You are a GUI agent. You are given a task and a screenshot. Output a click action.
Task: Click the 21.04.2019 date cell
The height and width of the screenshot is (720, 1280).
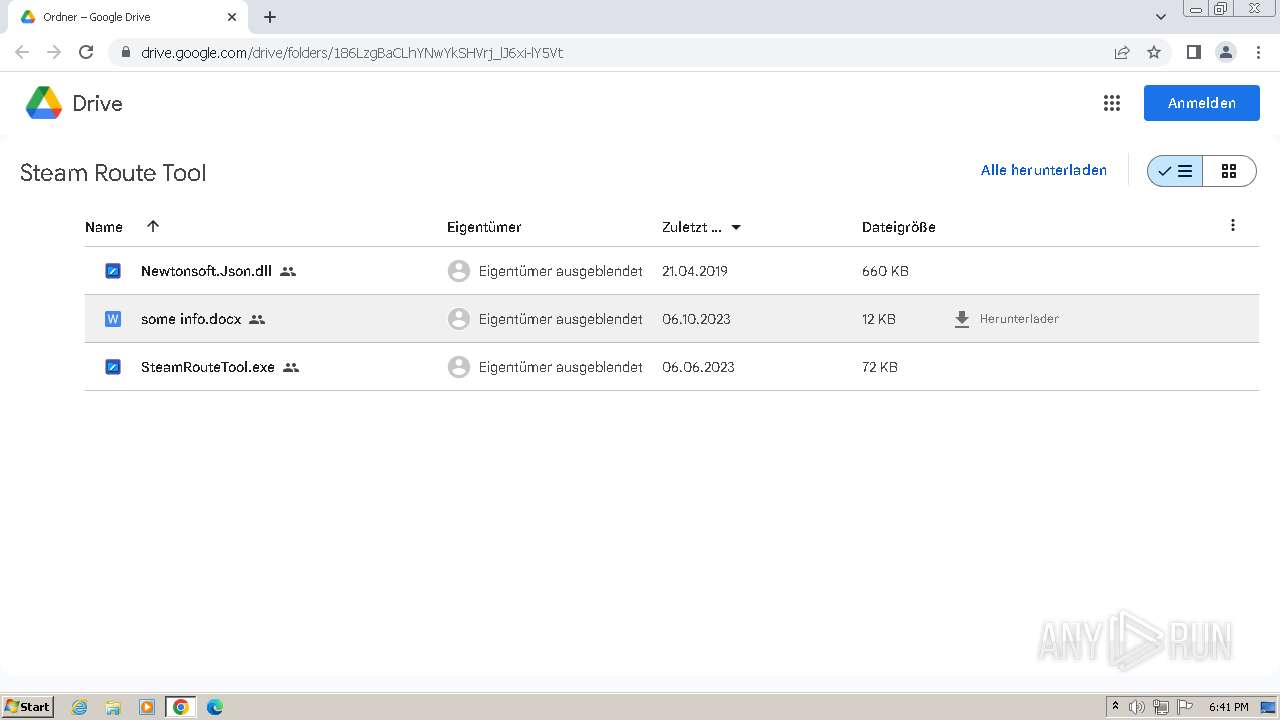tap(695, 271)
